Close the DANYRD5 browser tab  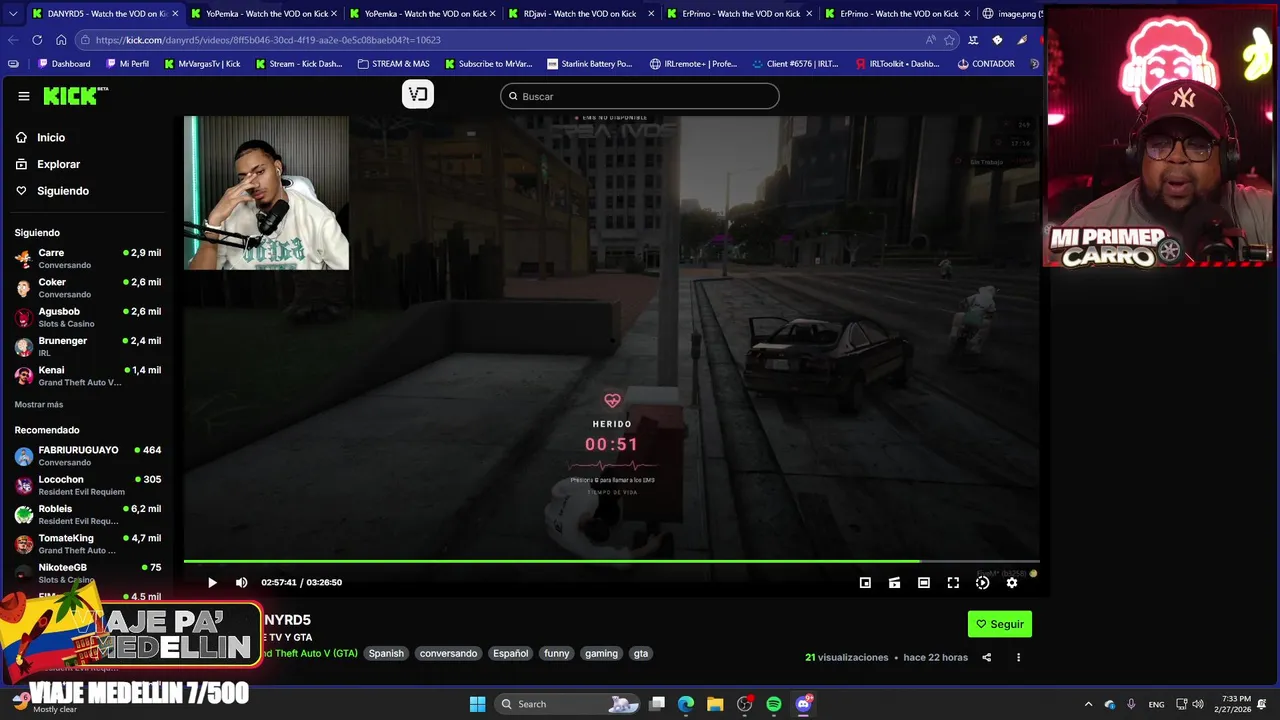click(175, 14)
